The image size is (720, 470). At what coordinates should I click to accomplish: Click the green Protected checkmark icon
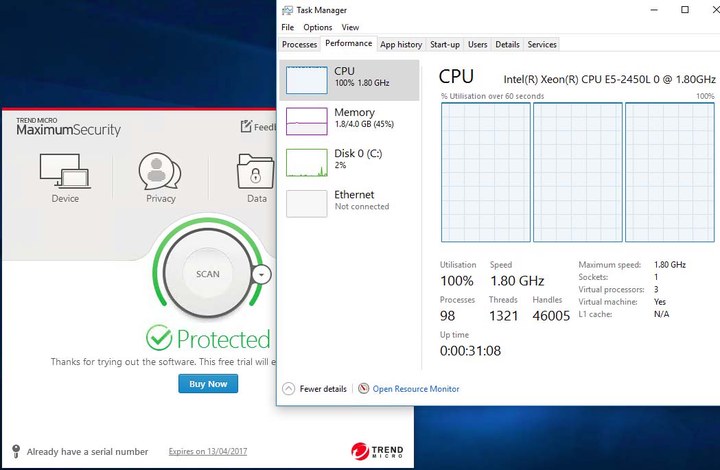(x=159, y=338)
